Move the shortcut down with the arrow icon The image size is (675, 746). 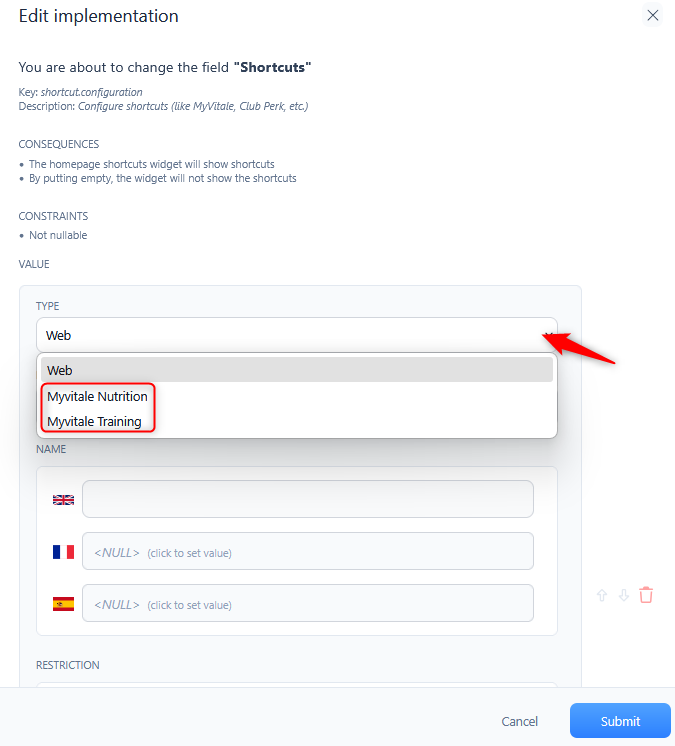[624, 595]
